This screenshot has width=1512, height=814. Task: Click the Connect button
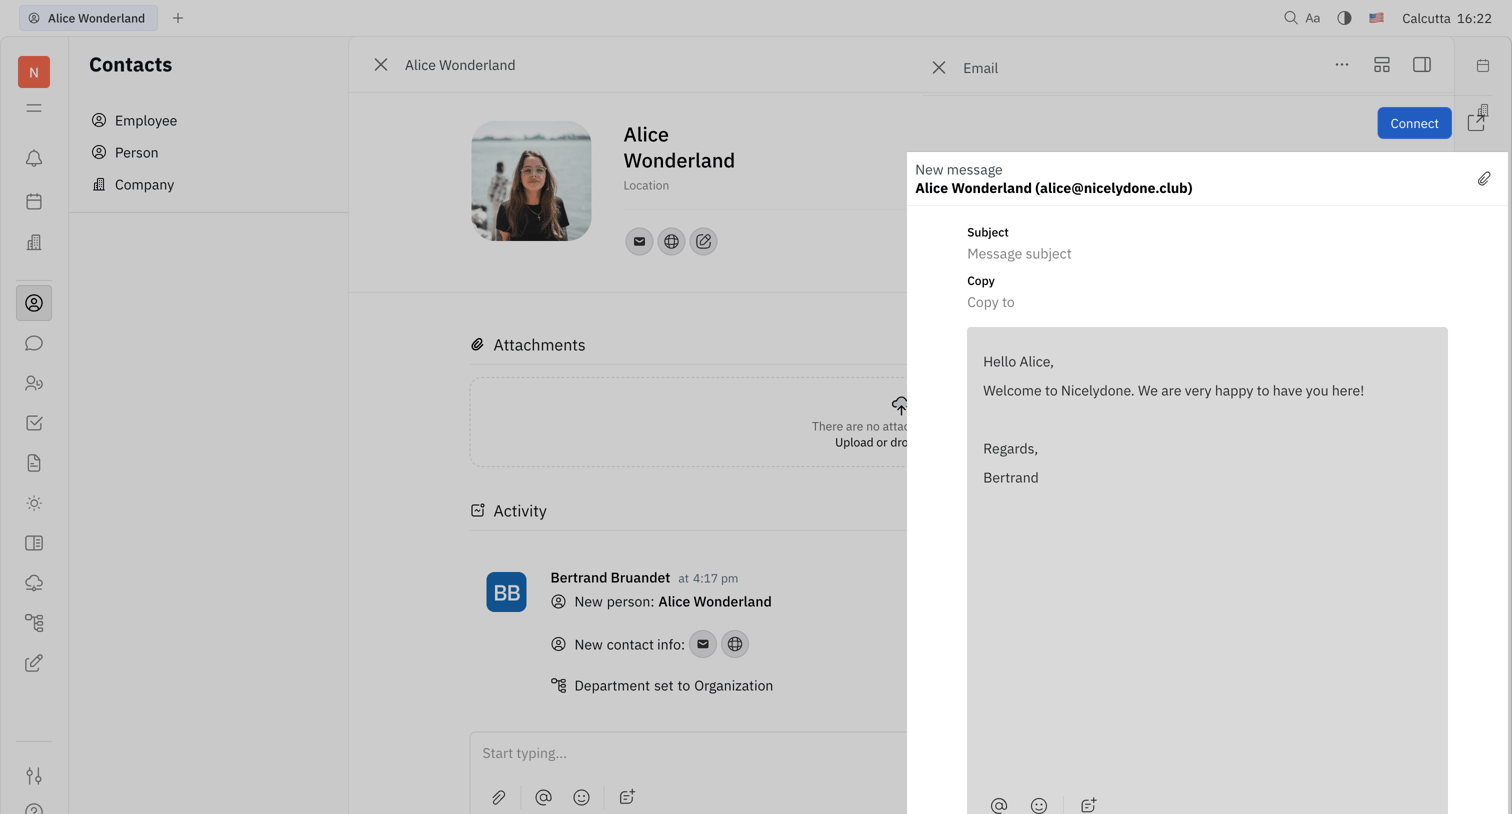[x=1414, y=123]
